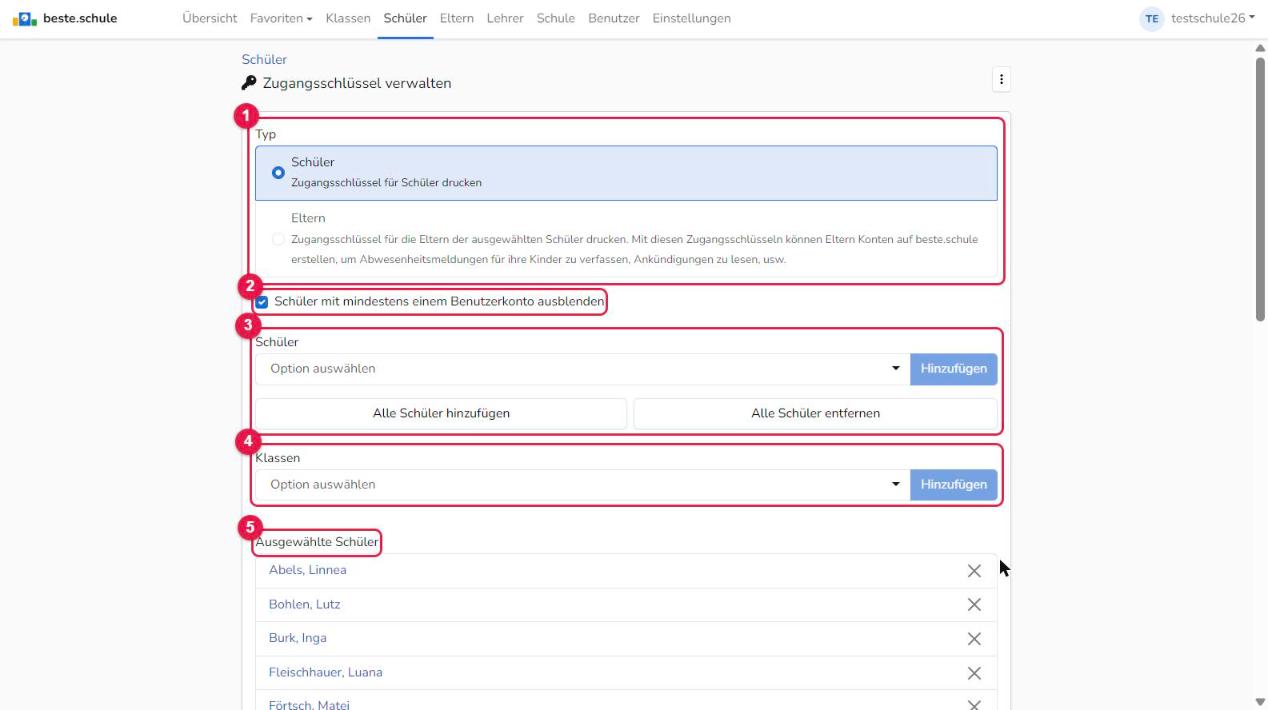Select the Schüler access key type
Screen dimensions: 1268x710
tap(626, 173)
